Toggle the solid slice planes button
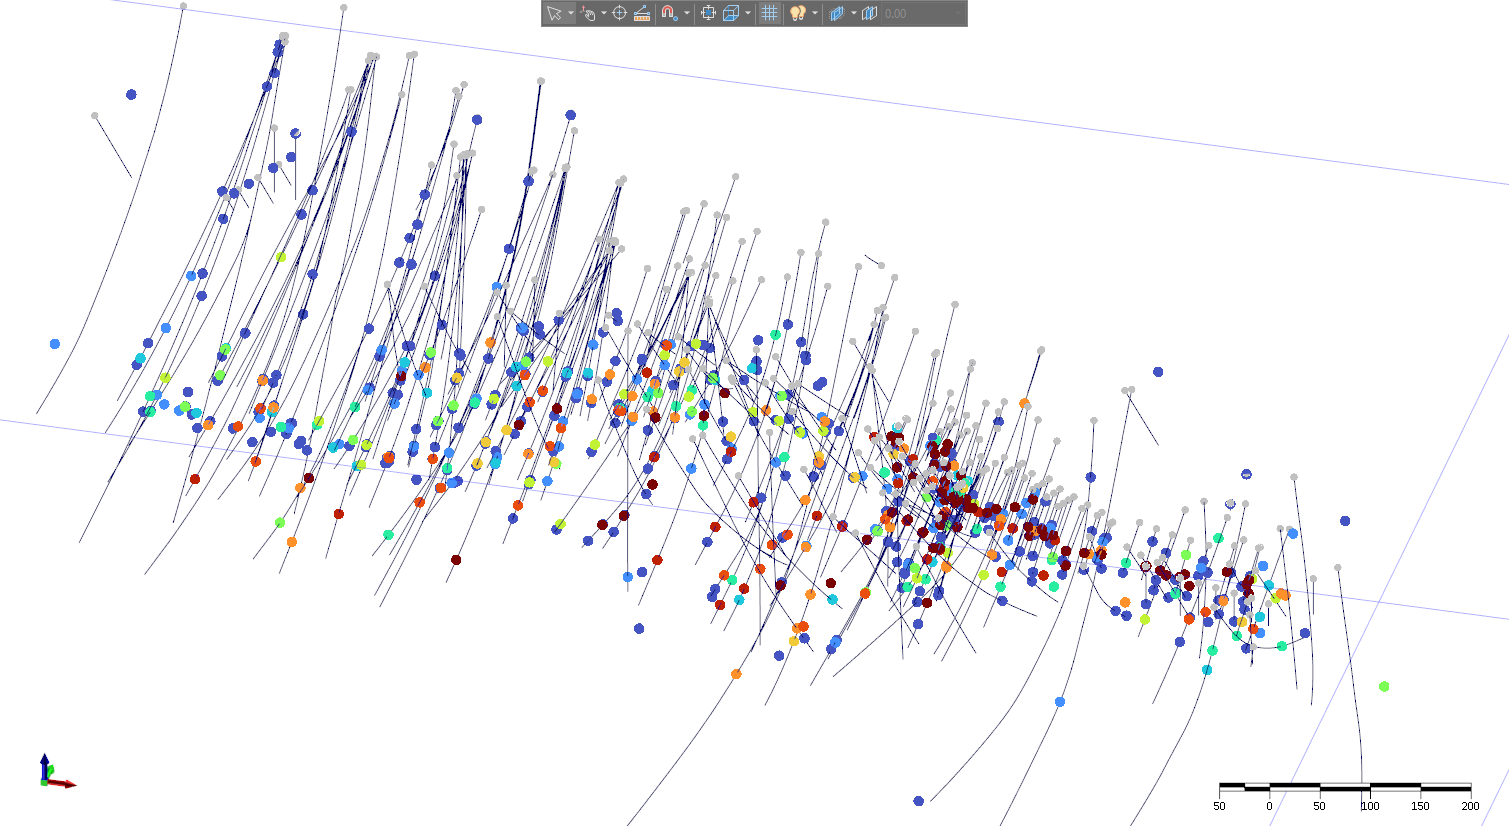Viewport: 1509px width, 826px height. point(869,13)
